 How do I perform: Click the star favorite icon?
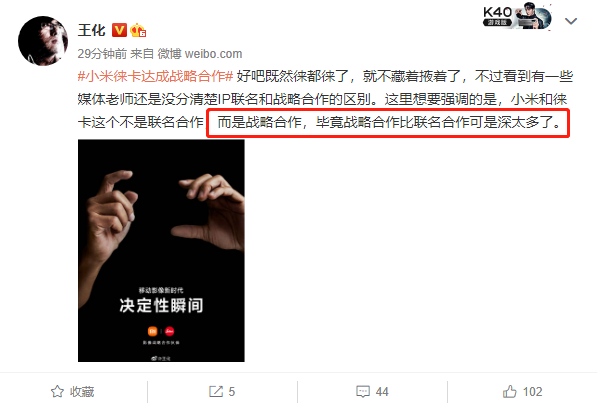(x=57, y=391)
